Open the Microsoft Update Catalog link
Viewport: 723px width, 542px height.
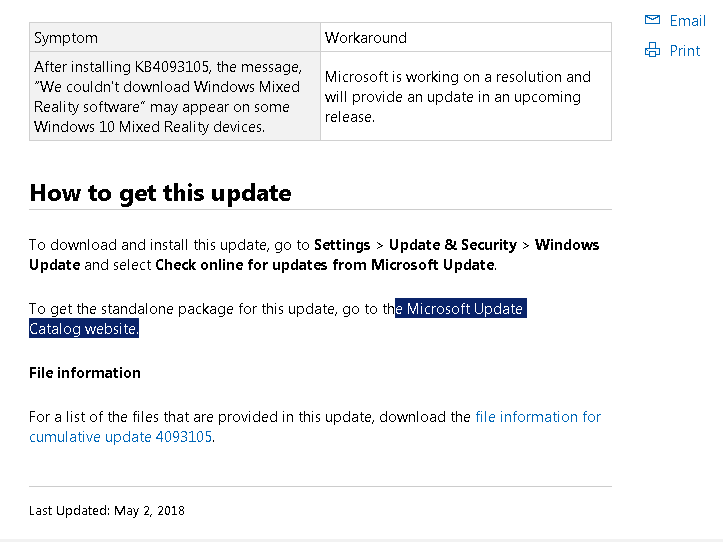(464, 309)
